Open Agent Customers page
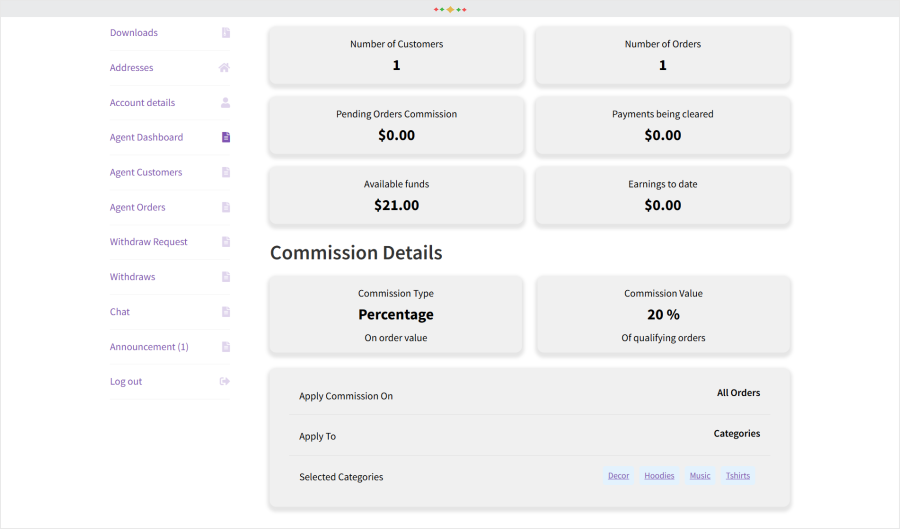This screenshot has height=529, width=900. tap(146, 172)
